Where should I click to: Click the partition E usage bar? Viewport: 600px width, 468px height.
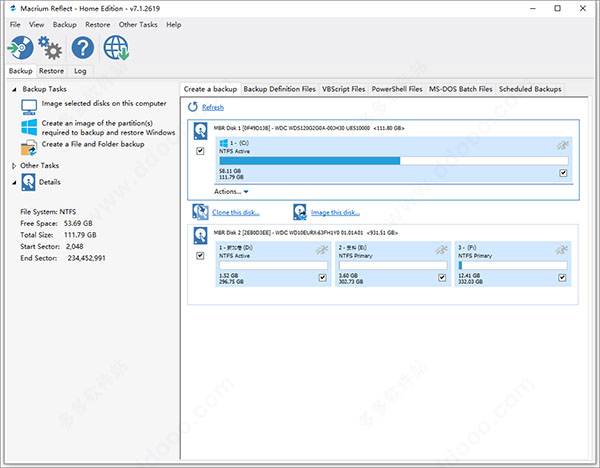393,265
